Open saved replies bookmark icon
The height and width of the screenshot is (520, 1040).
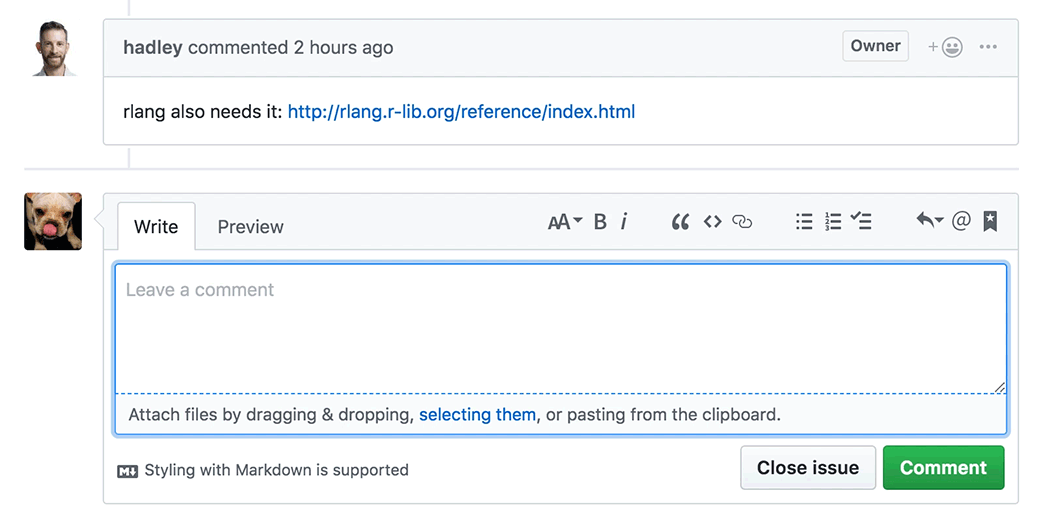point(990,222)
